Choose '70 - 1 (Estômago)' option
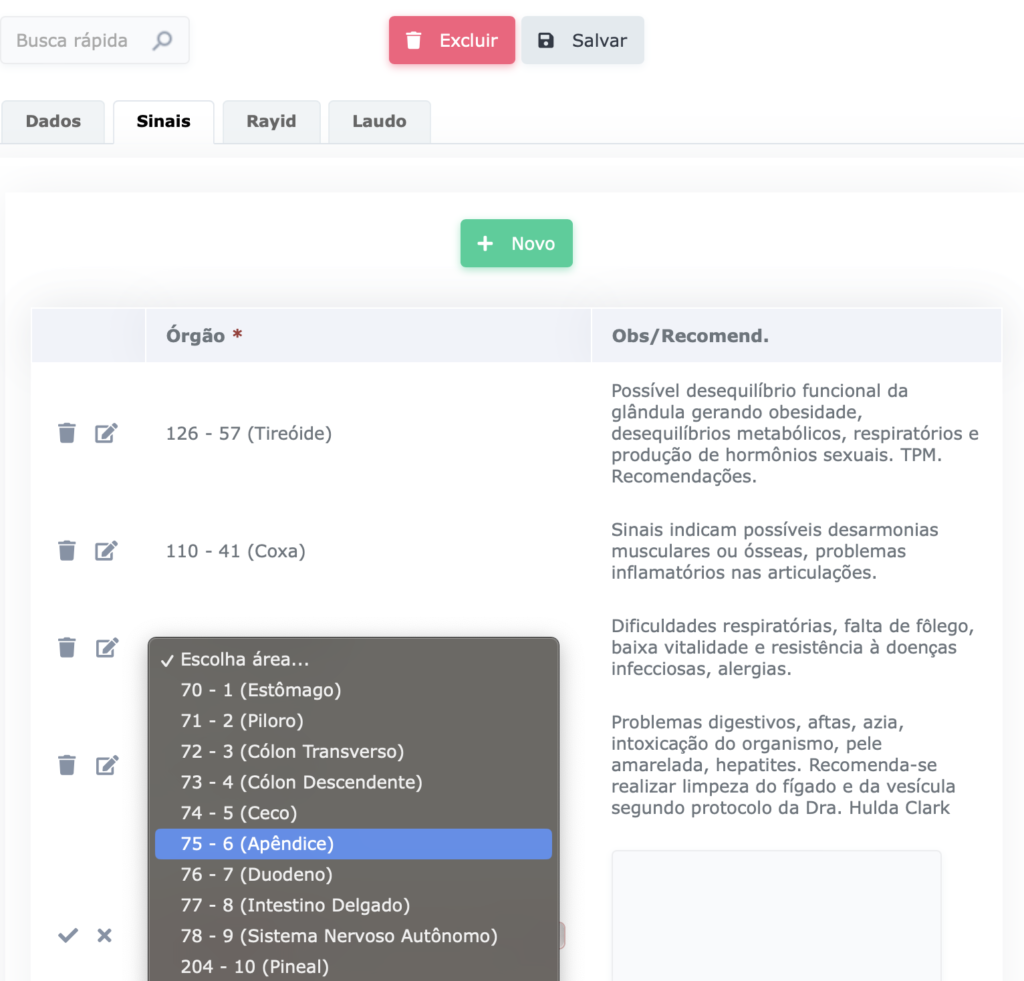Screen dimensions: 1024x981 click(353, 690)
